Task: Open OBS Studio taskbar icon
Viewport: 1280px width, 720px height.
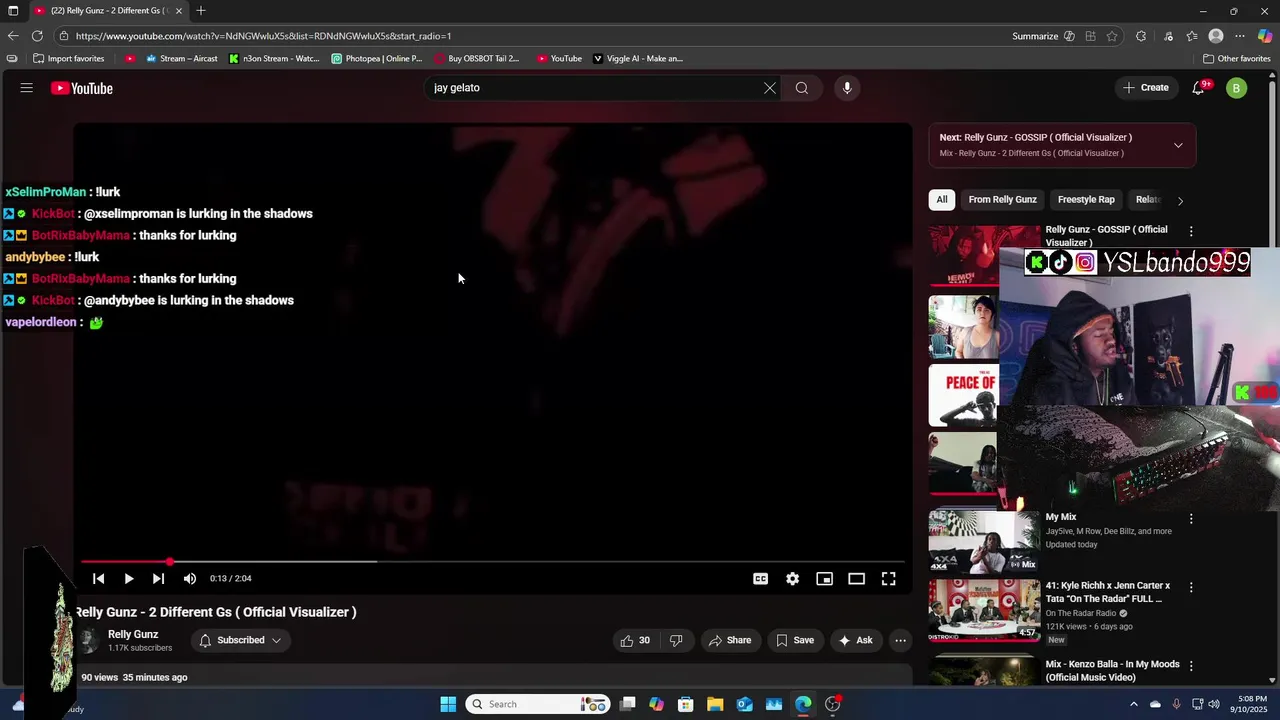Action: coord(832,704)
